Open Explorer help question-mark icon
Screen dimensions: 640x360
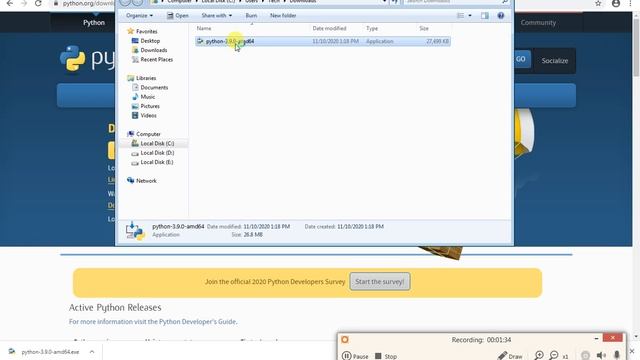pos(501,16)
